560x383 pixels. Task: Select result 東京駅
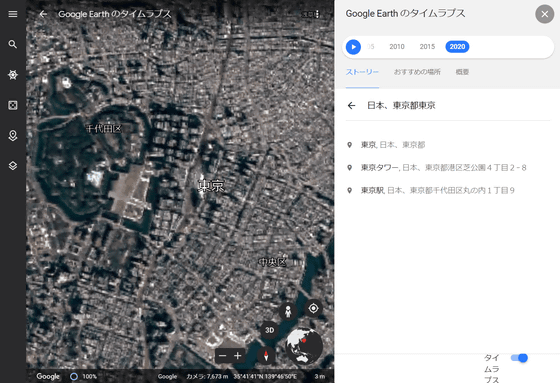pyautogui.click(x=448, y=190)
